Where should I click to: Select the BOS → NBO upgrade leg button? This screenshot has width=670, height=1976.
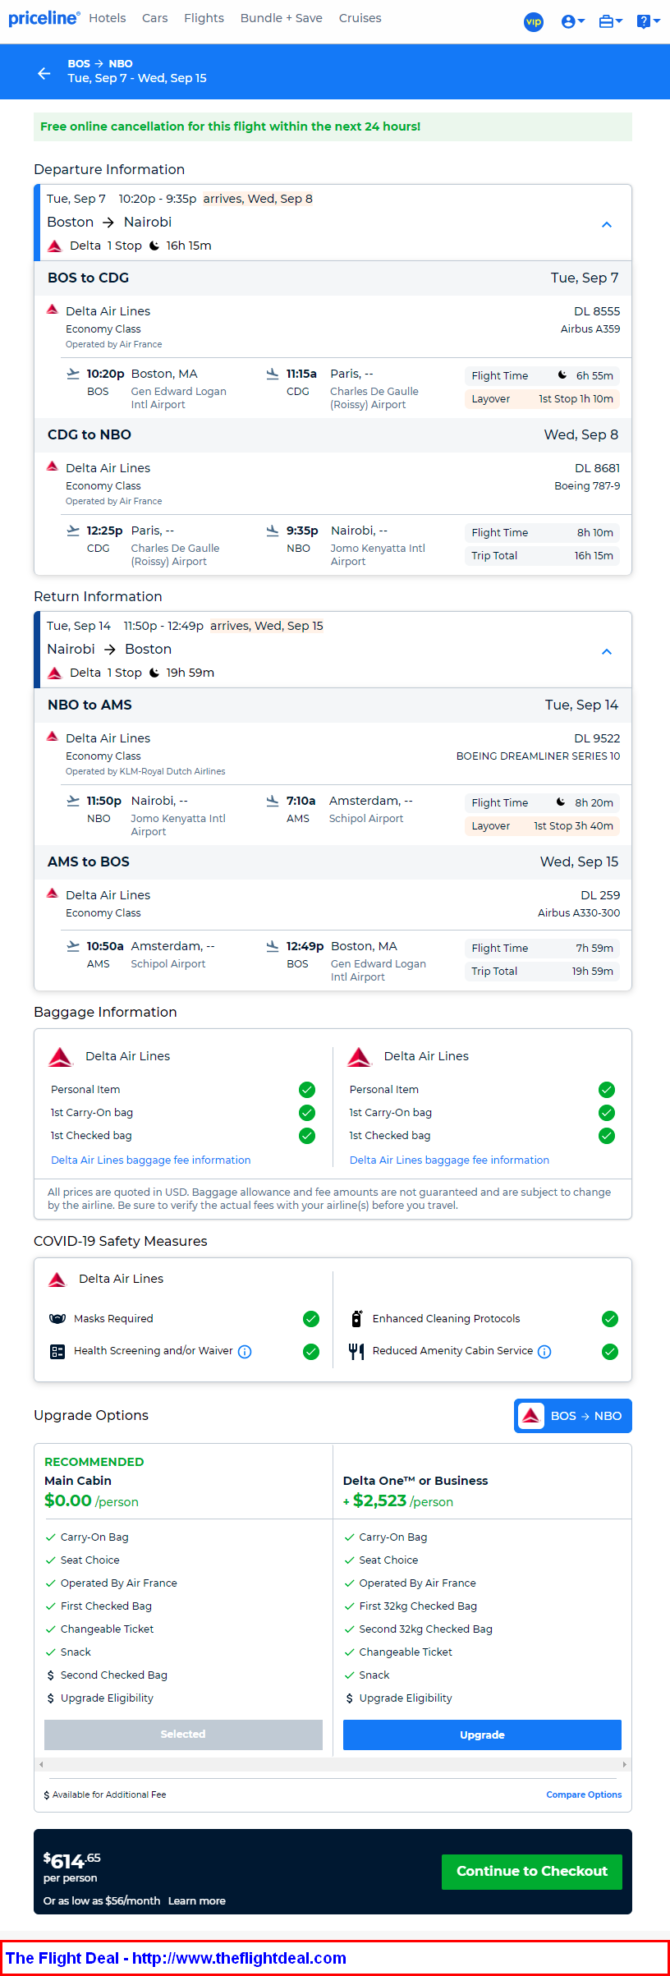point(573,1416)
